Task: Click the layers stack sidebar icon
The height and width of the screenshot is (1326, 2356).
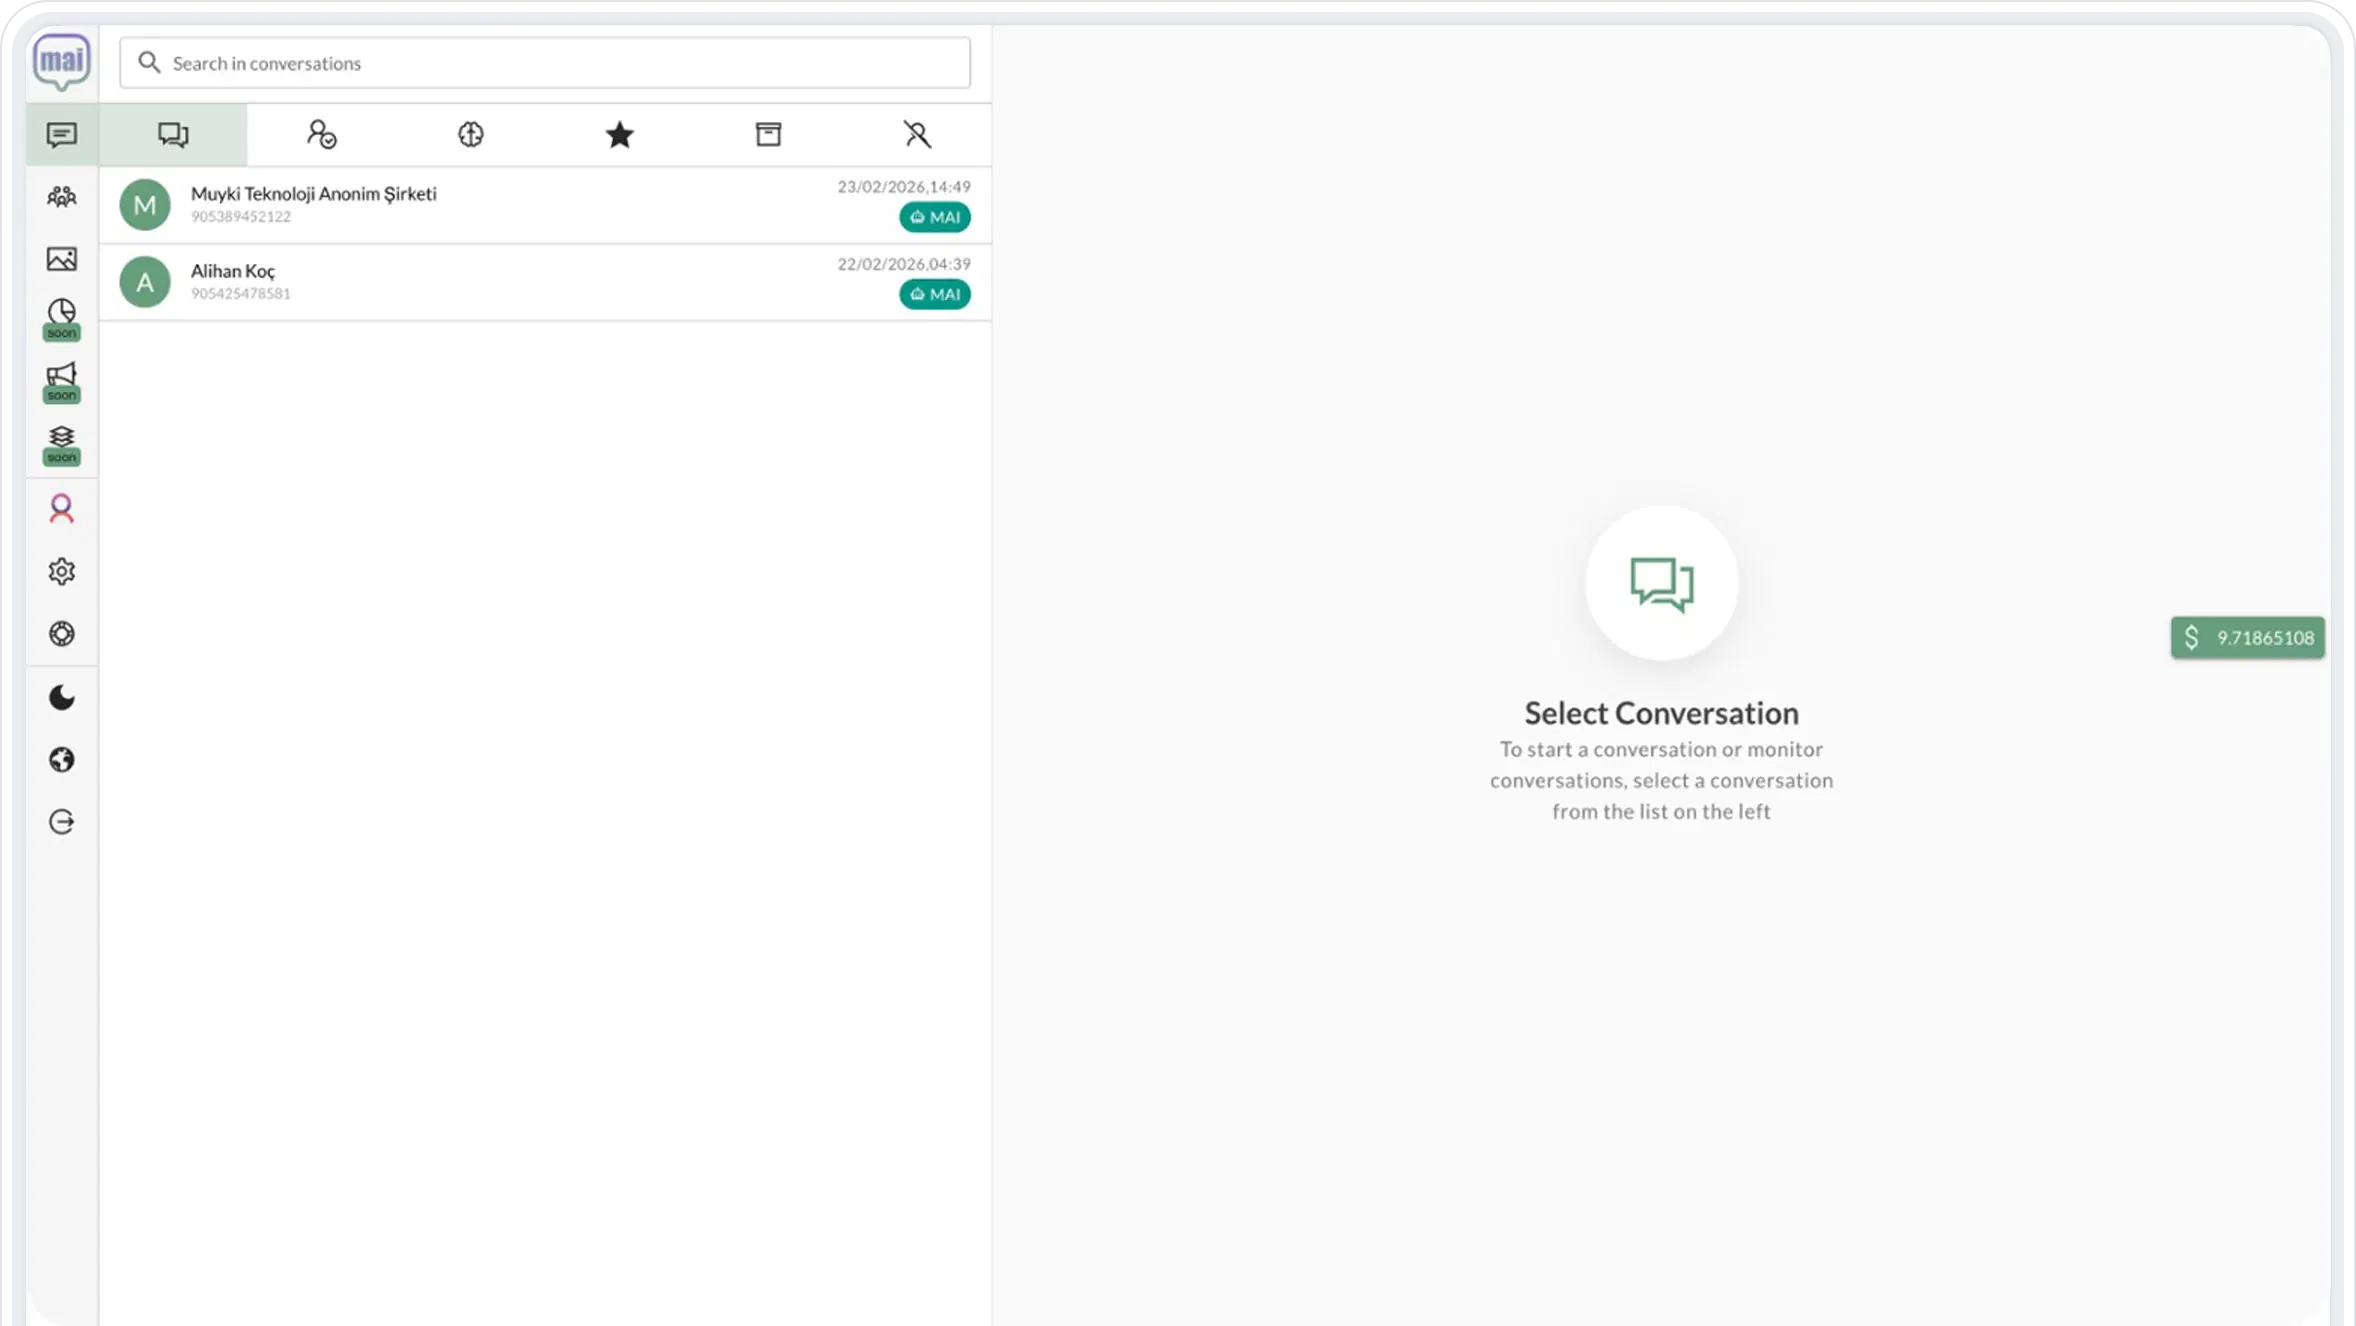Action: (x=61, y=437)
